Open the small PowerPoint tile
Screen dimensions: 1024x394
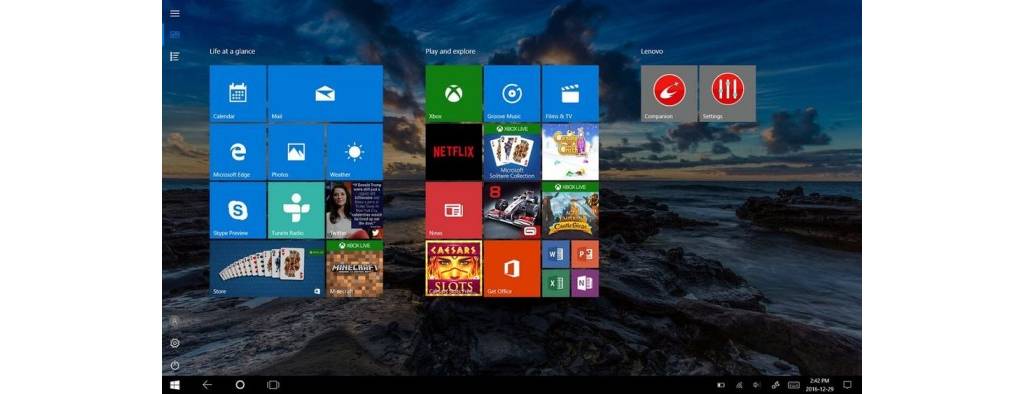tap(585, 254)
